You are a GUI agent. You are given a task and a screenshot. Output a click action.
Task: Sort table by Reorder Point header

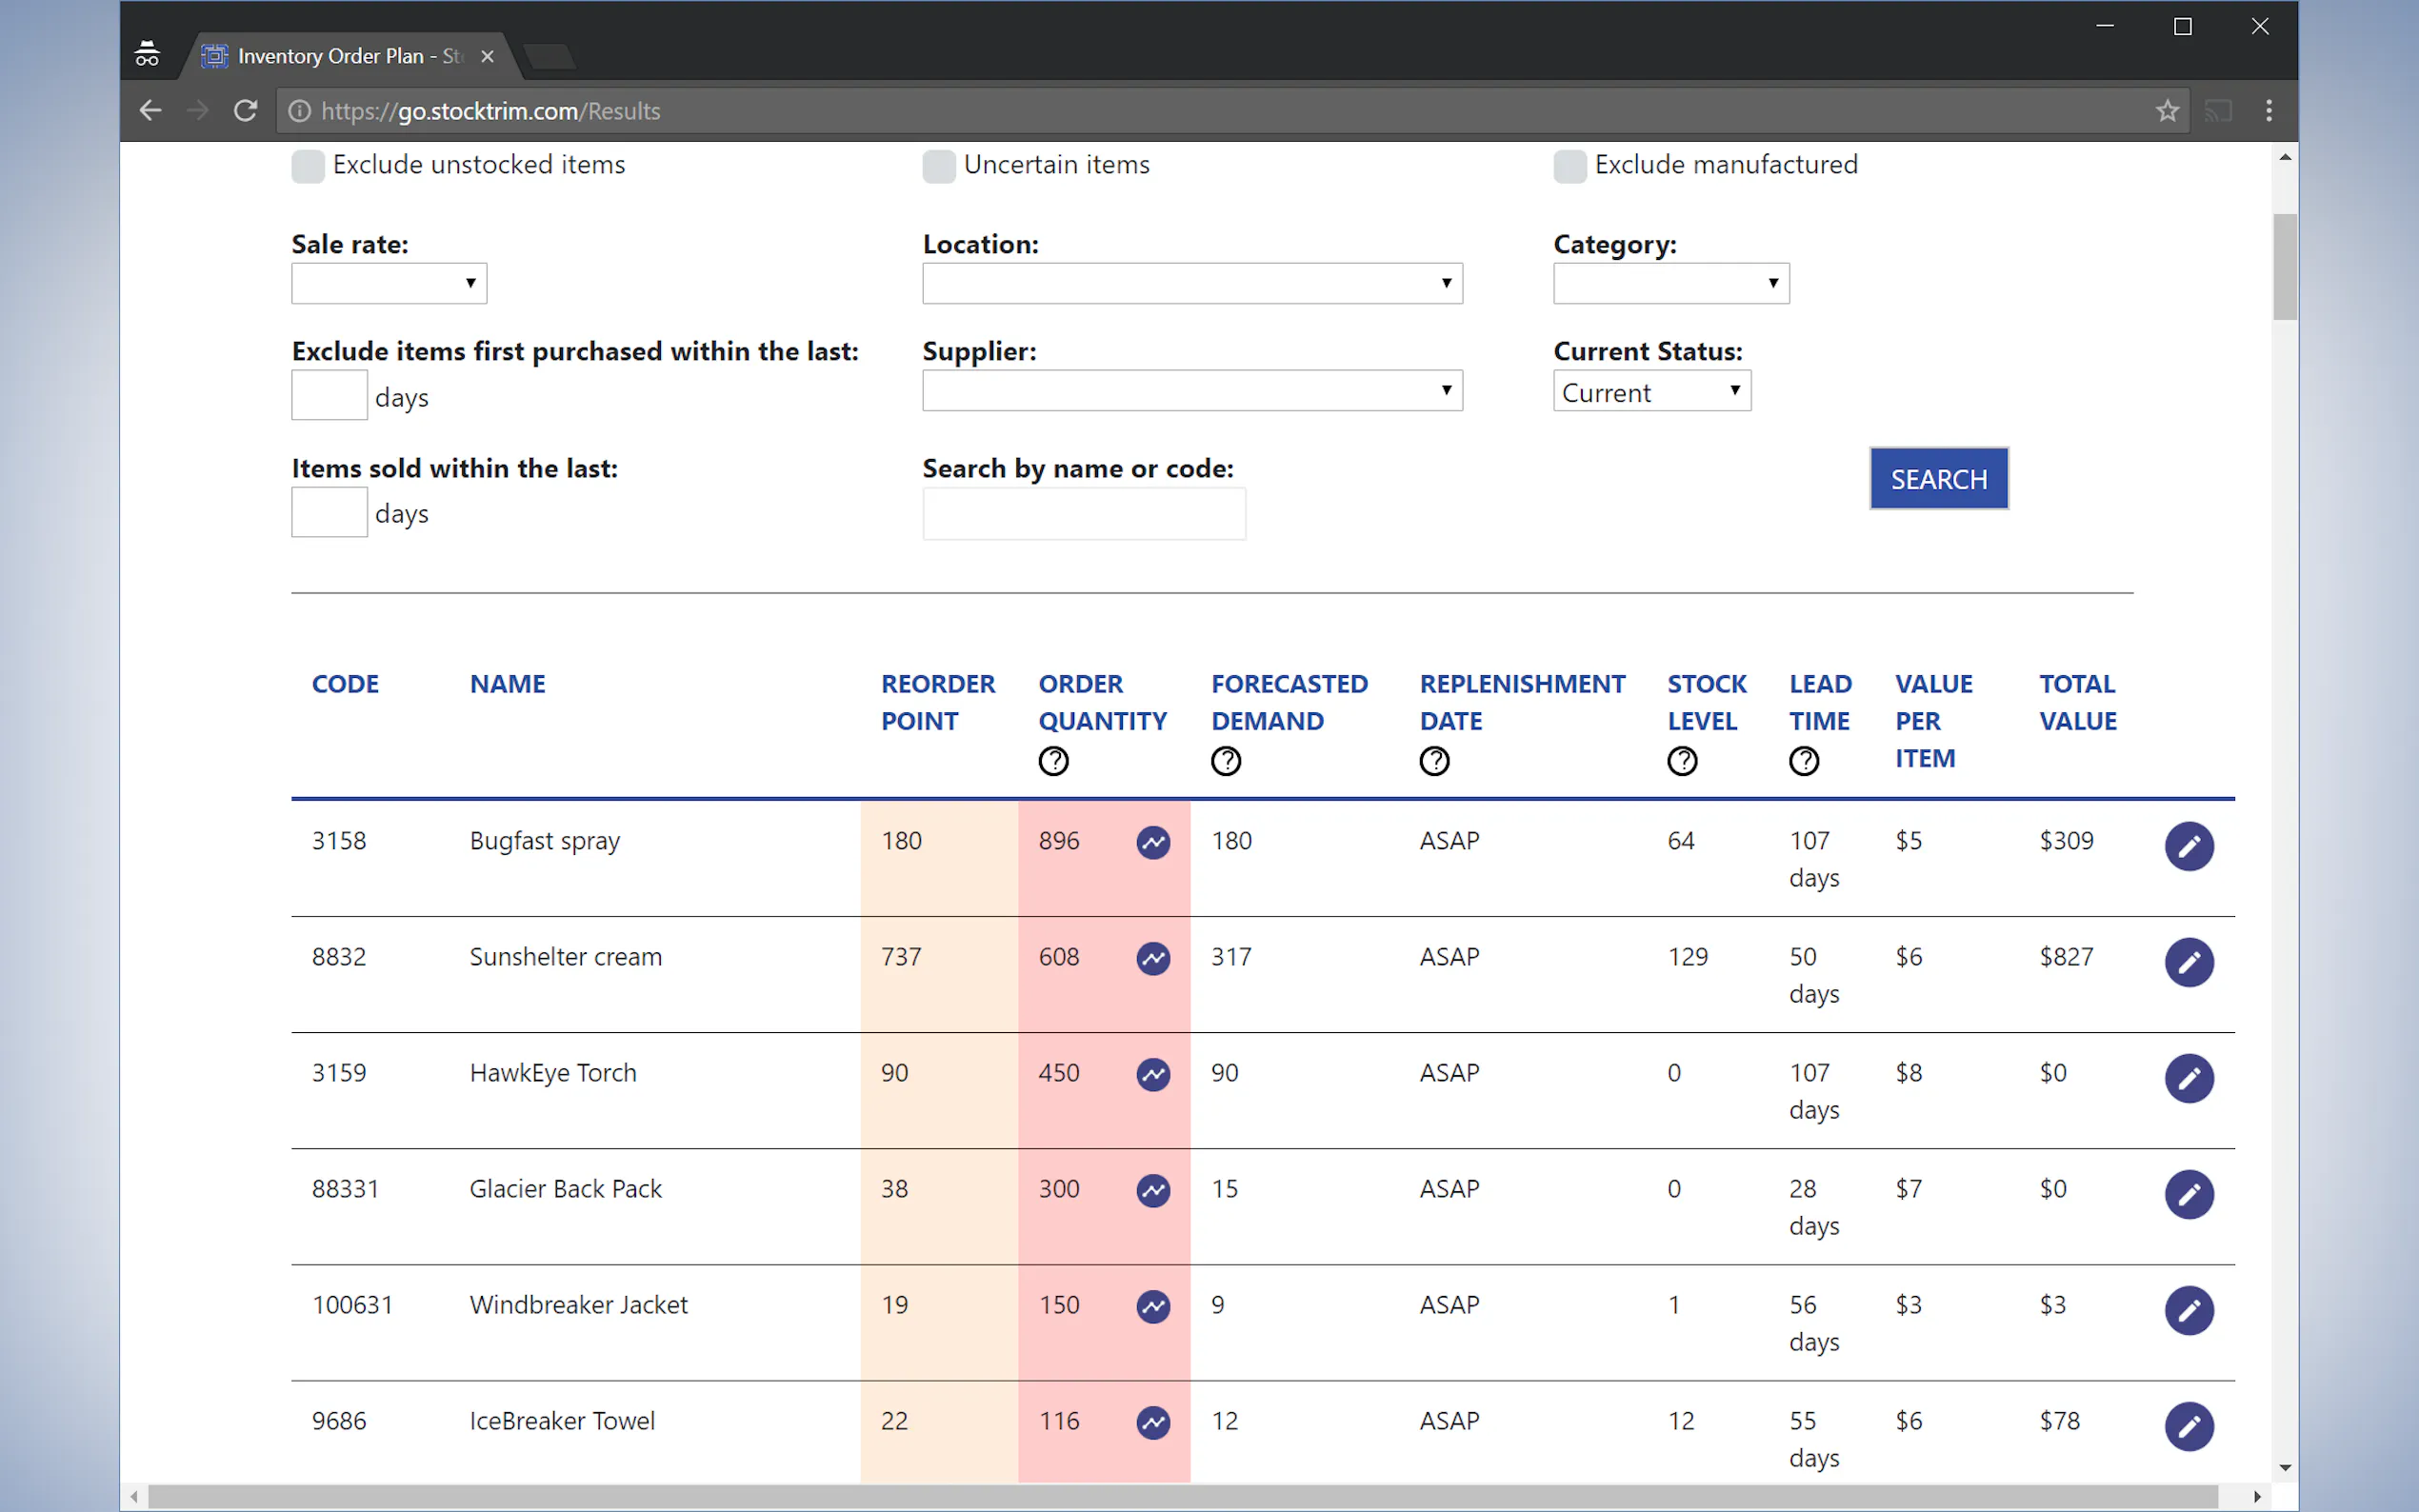point(937,702)
